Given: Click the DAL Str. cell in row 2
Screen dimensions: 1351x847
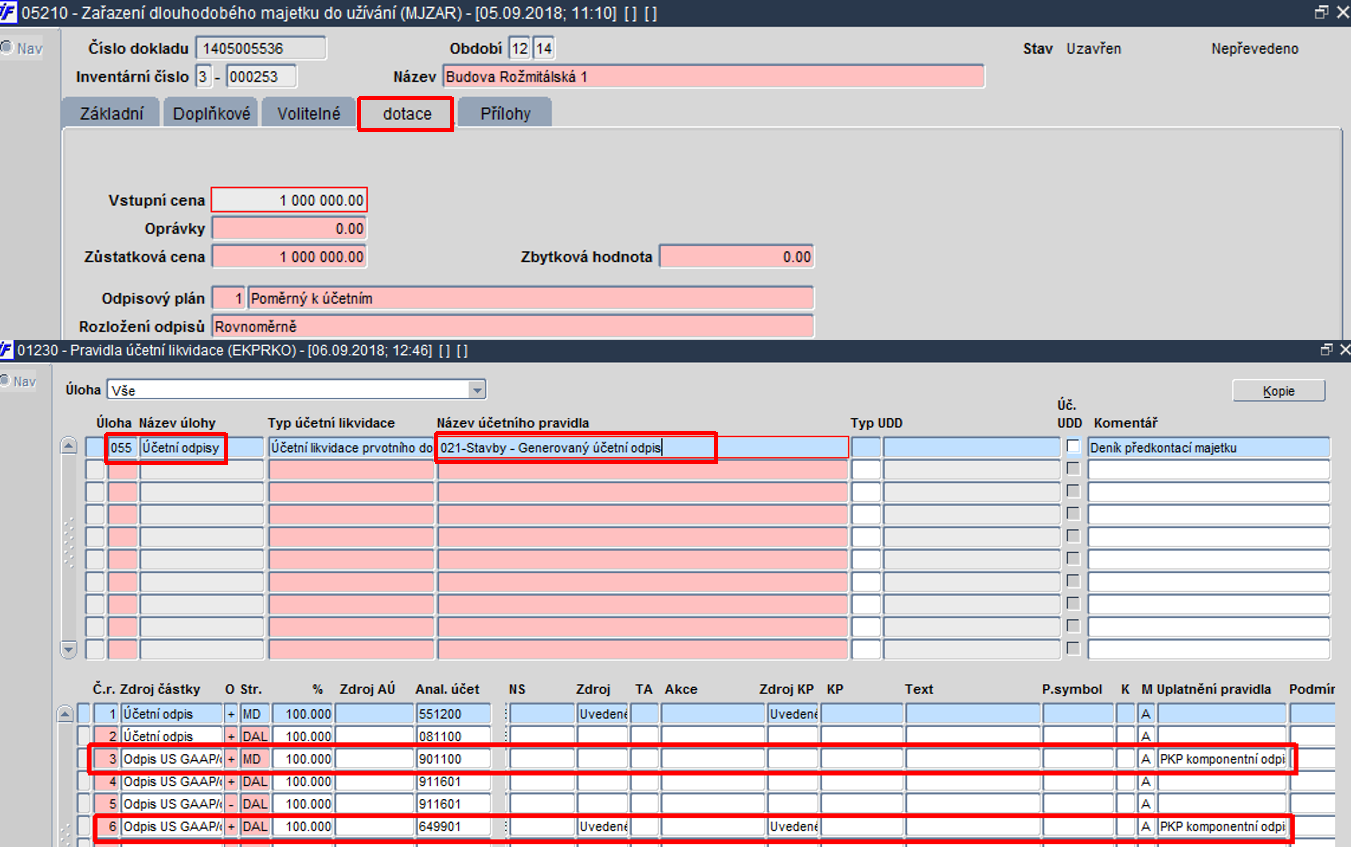Looking at the screenshot, I should [x=254, y=736].
